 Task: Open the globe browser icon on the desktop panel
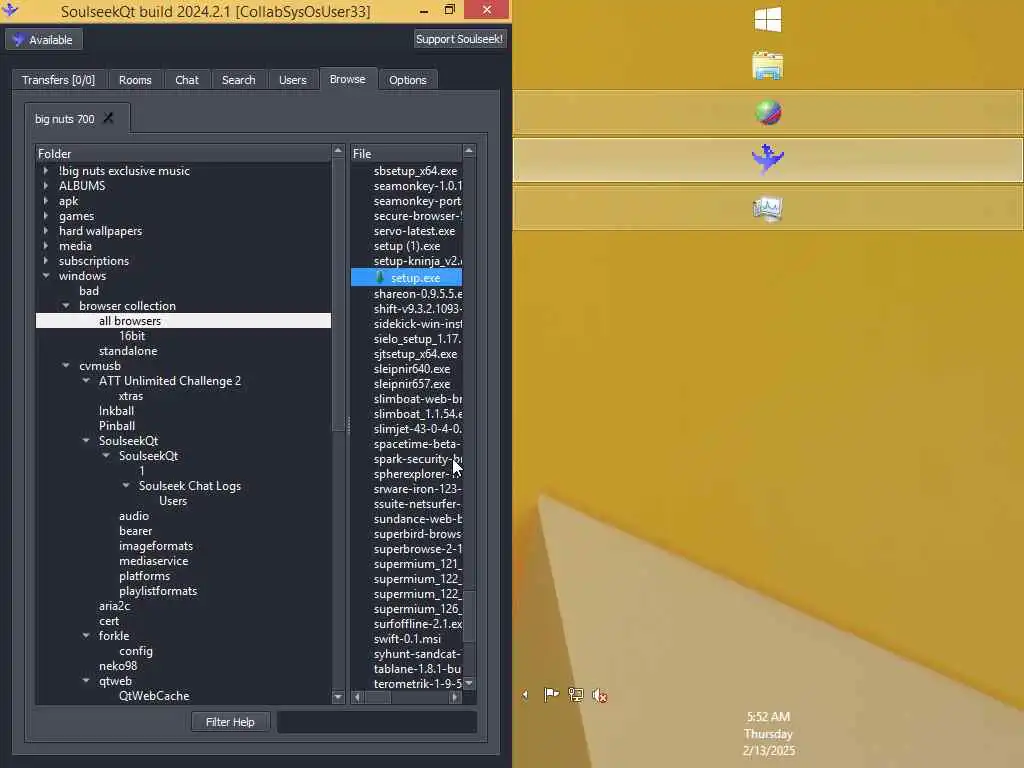click(768, 112)
